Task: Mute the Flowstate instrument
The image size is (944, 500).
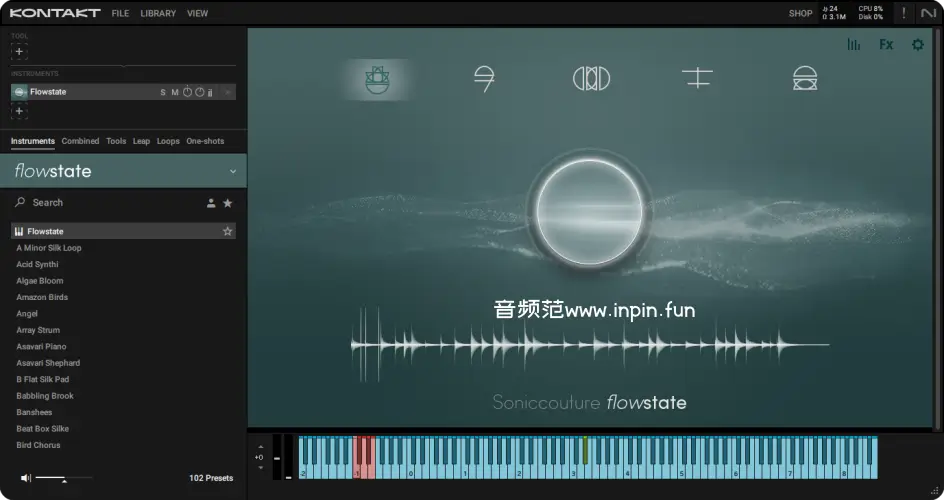Action: (x=175, y=93)
